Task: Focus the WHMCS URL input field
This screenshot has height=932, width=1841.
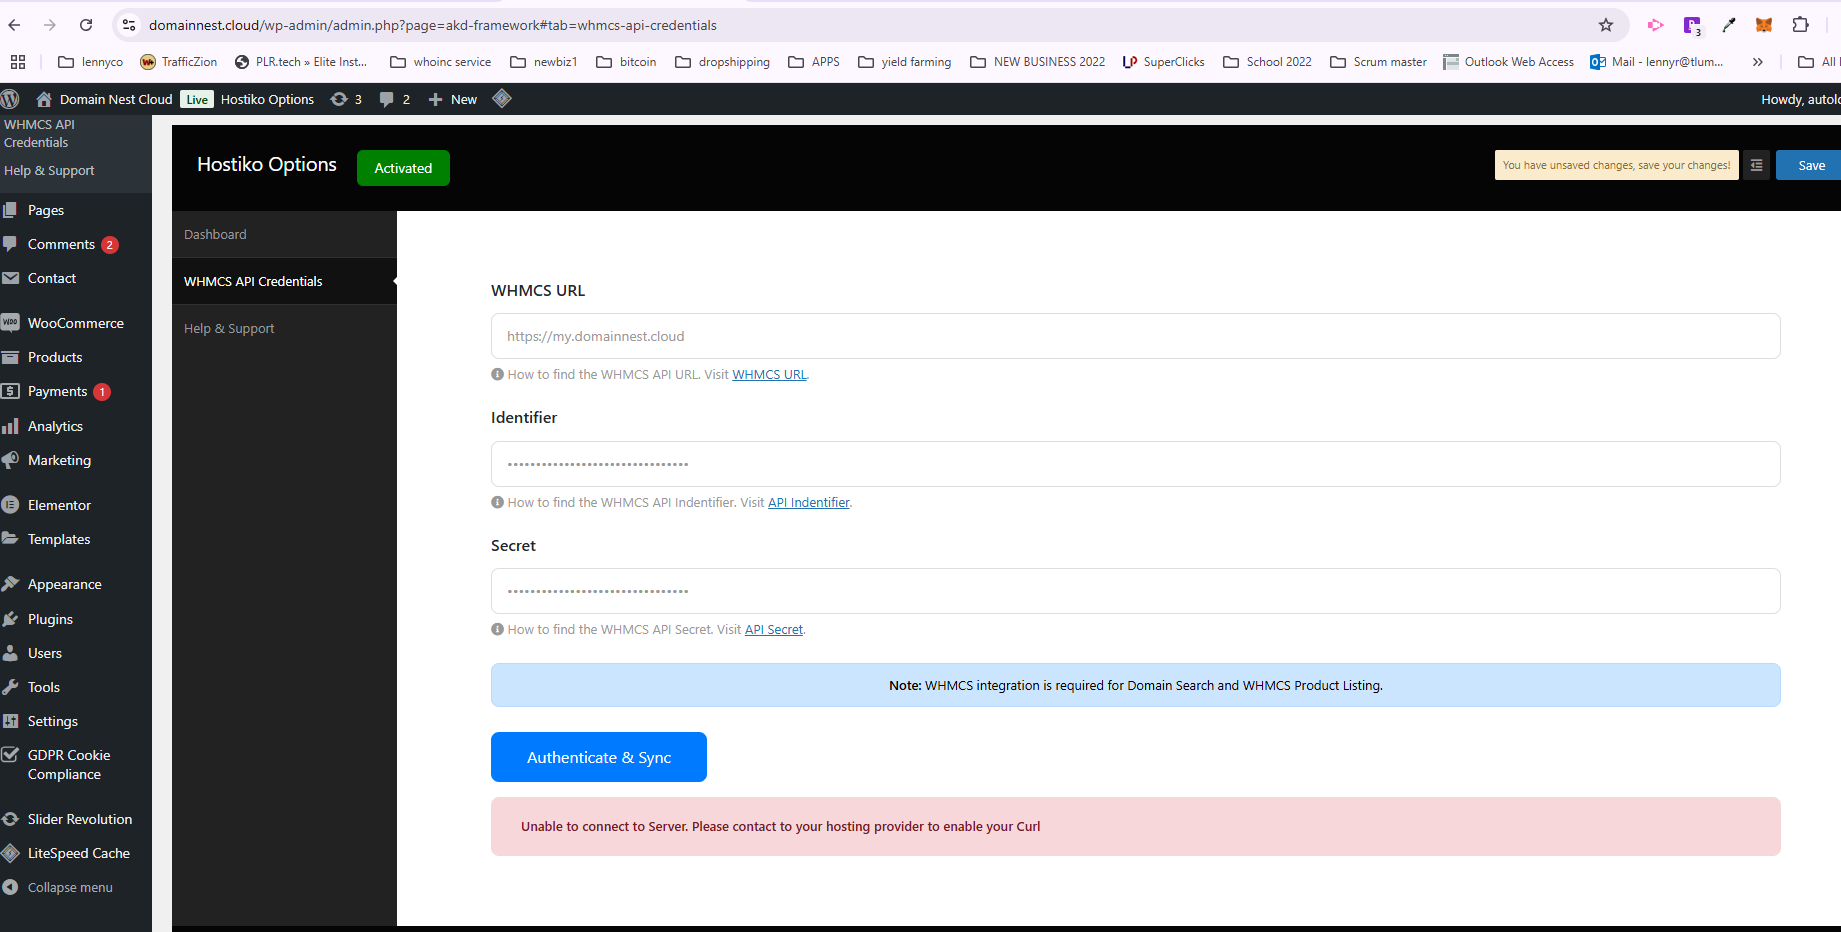Action: [1135, 336]
